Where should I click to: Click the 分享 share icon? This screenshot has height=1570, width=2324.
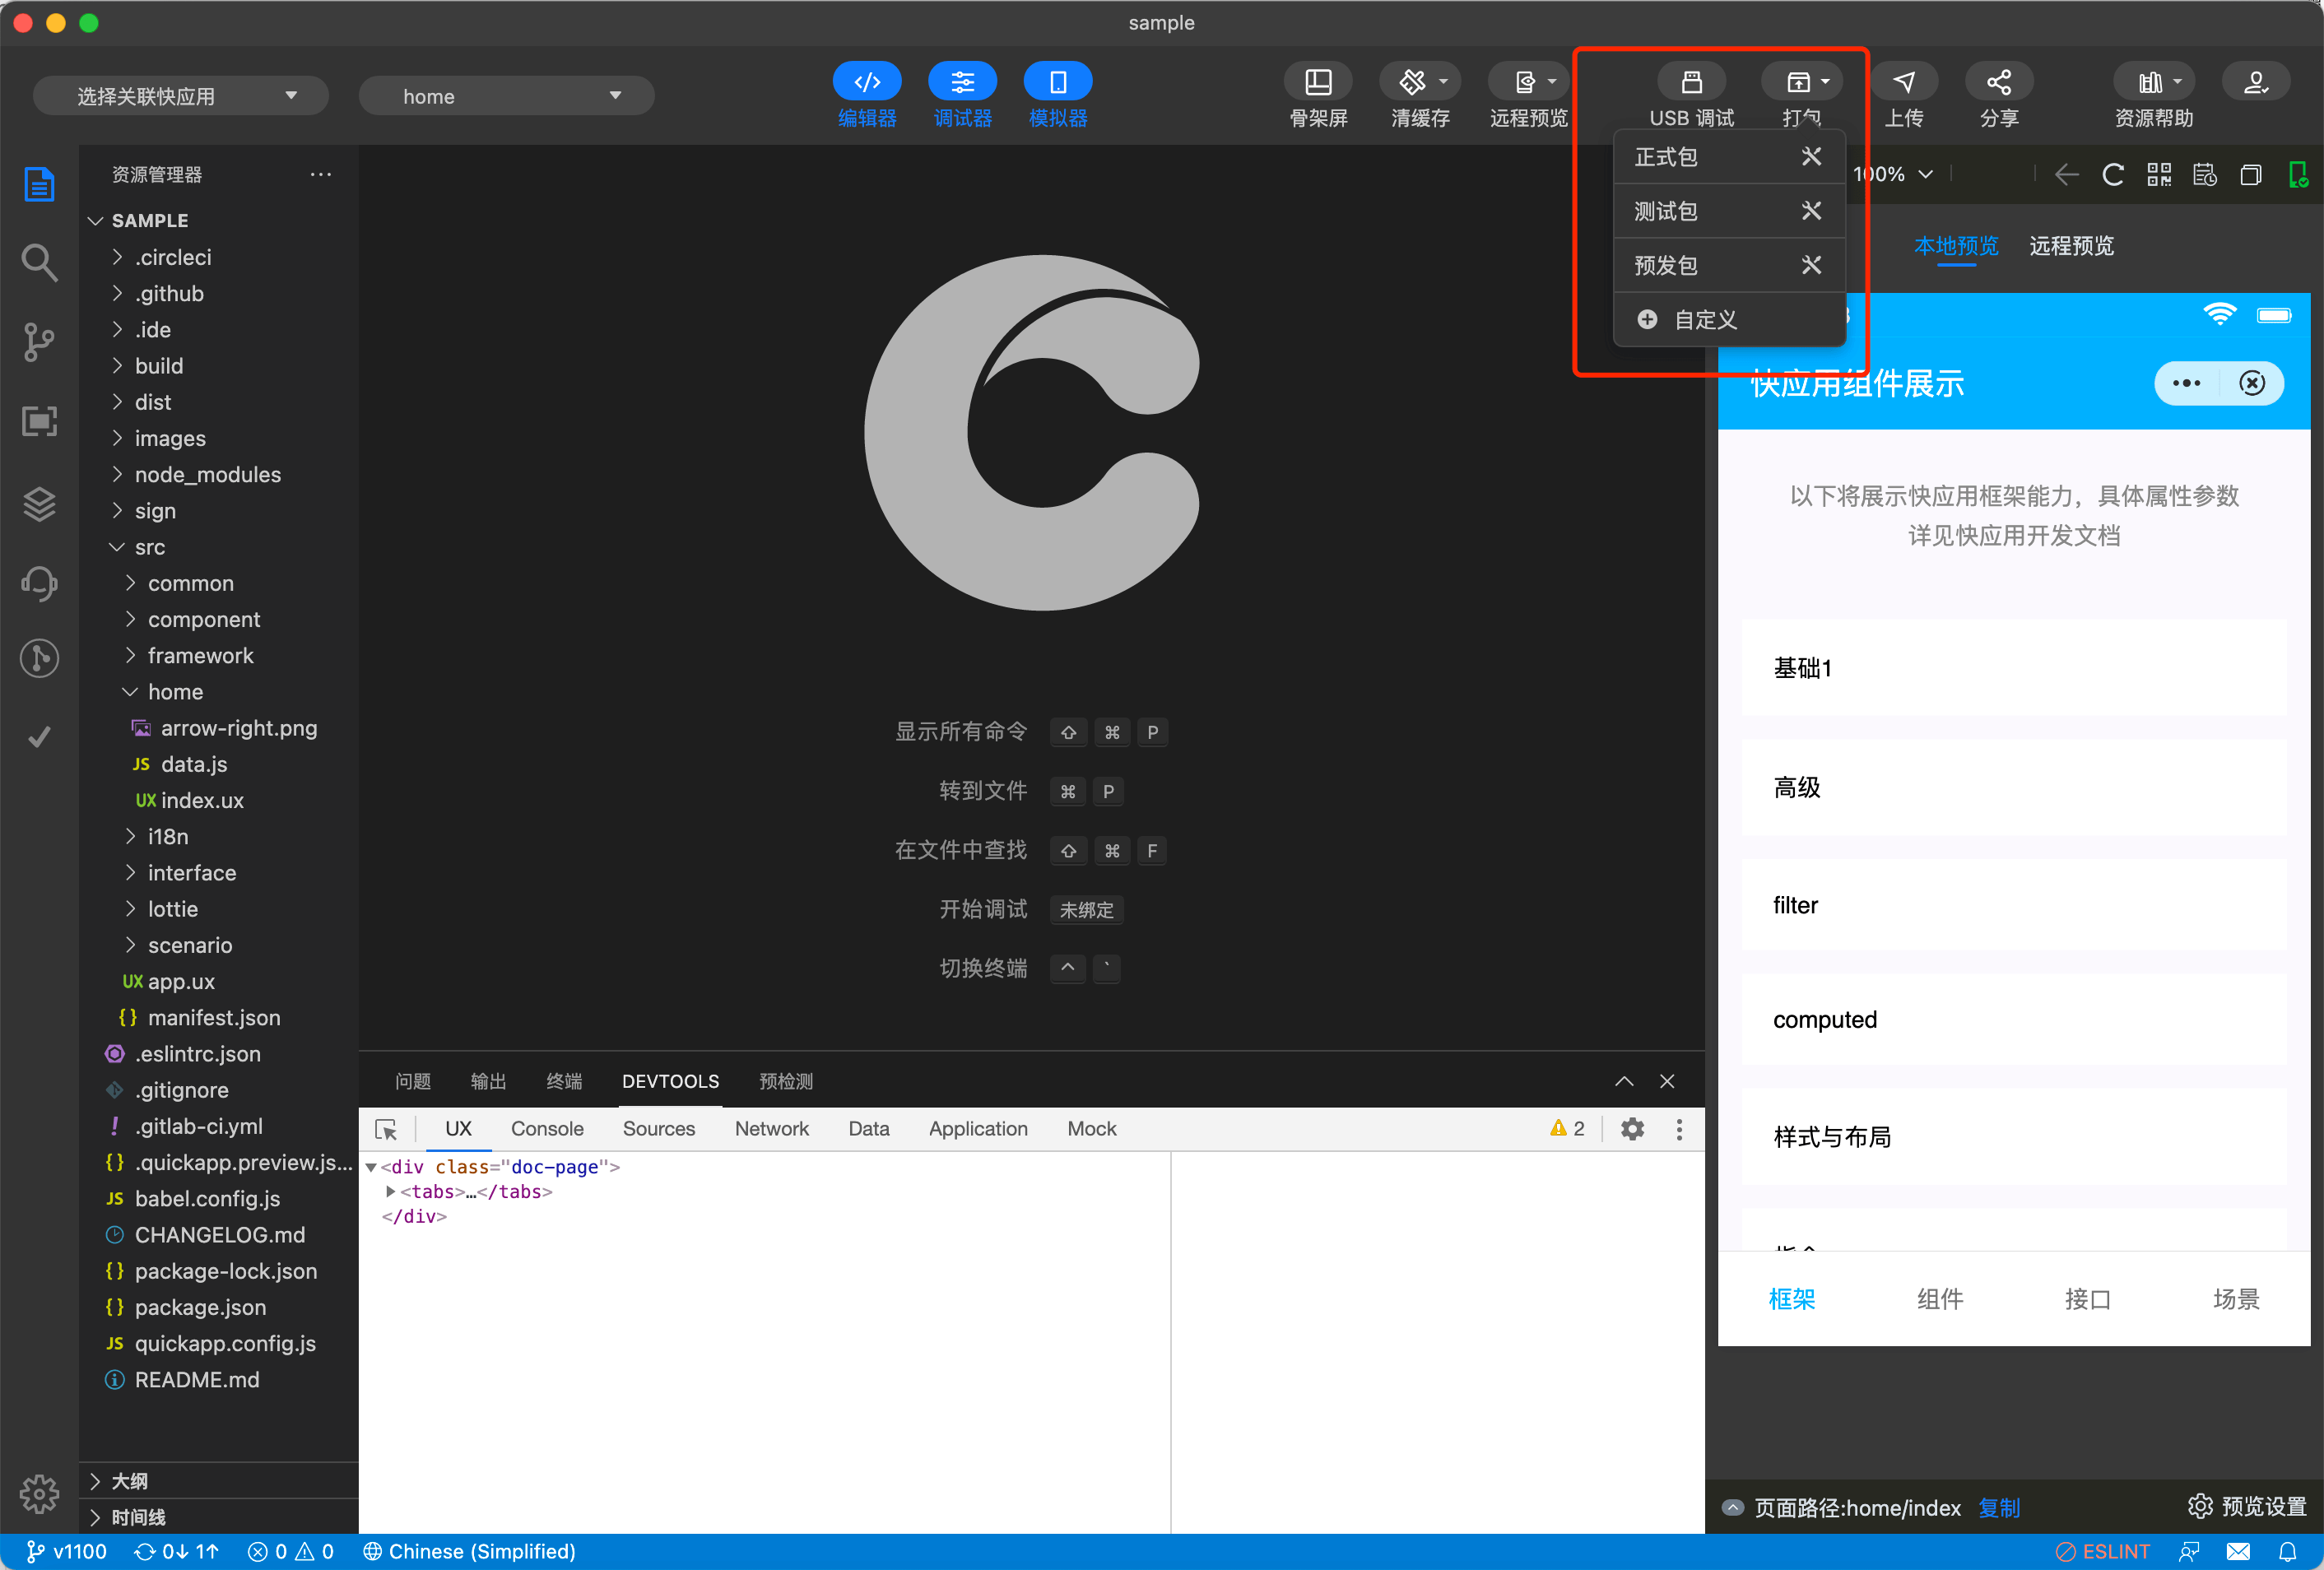pyautogui.click(x=1998, y=82)
